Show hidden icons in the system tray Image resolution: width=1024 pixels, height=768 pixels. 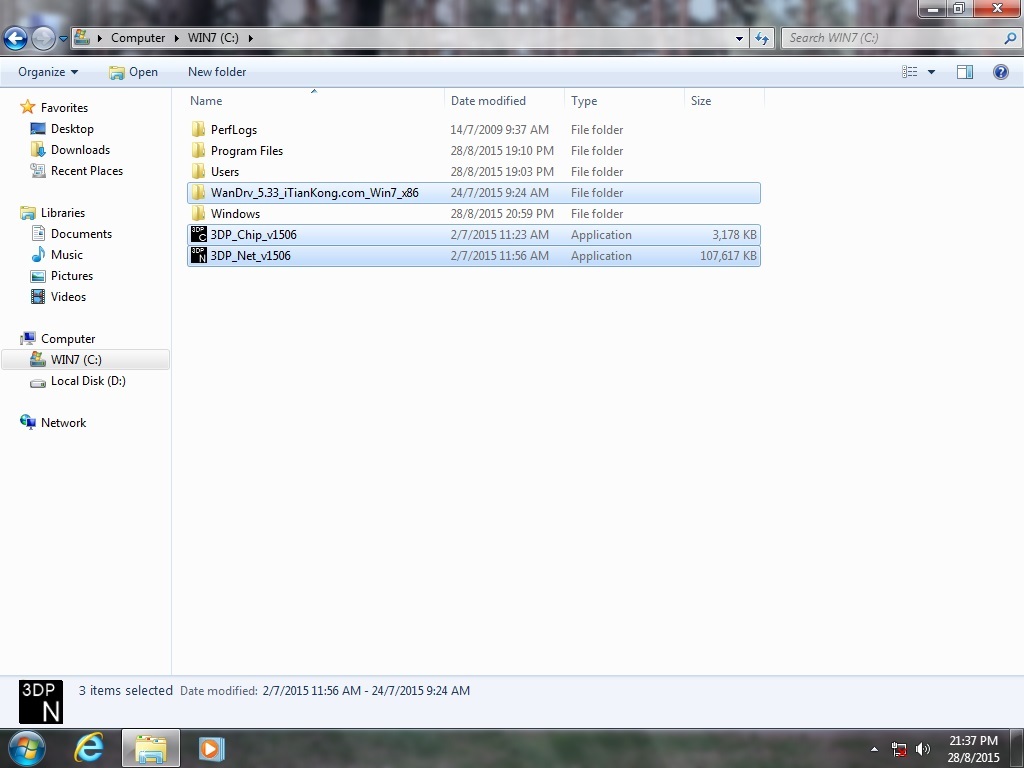(x=874, y=749)
